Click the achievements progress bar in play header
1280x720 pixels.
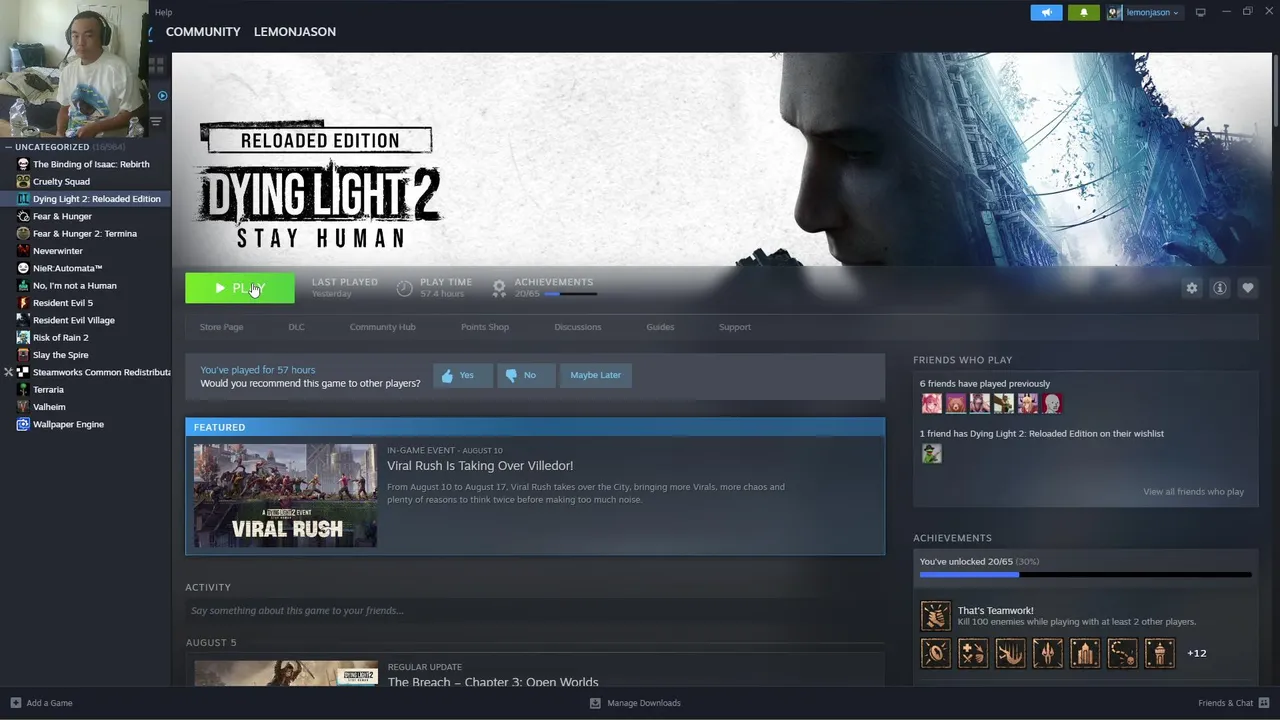pyautogui.click(x=570, y=294)
